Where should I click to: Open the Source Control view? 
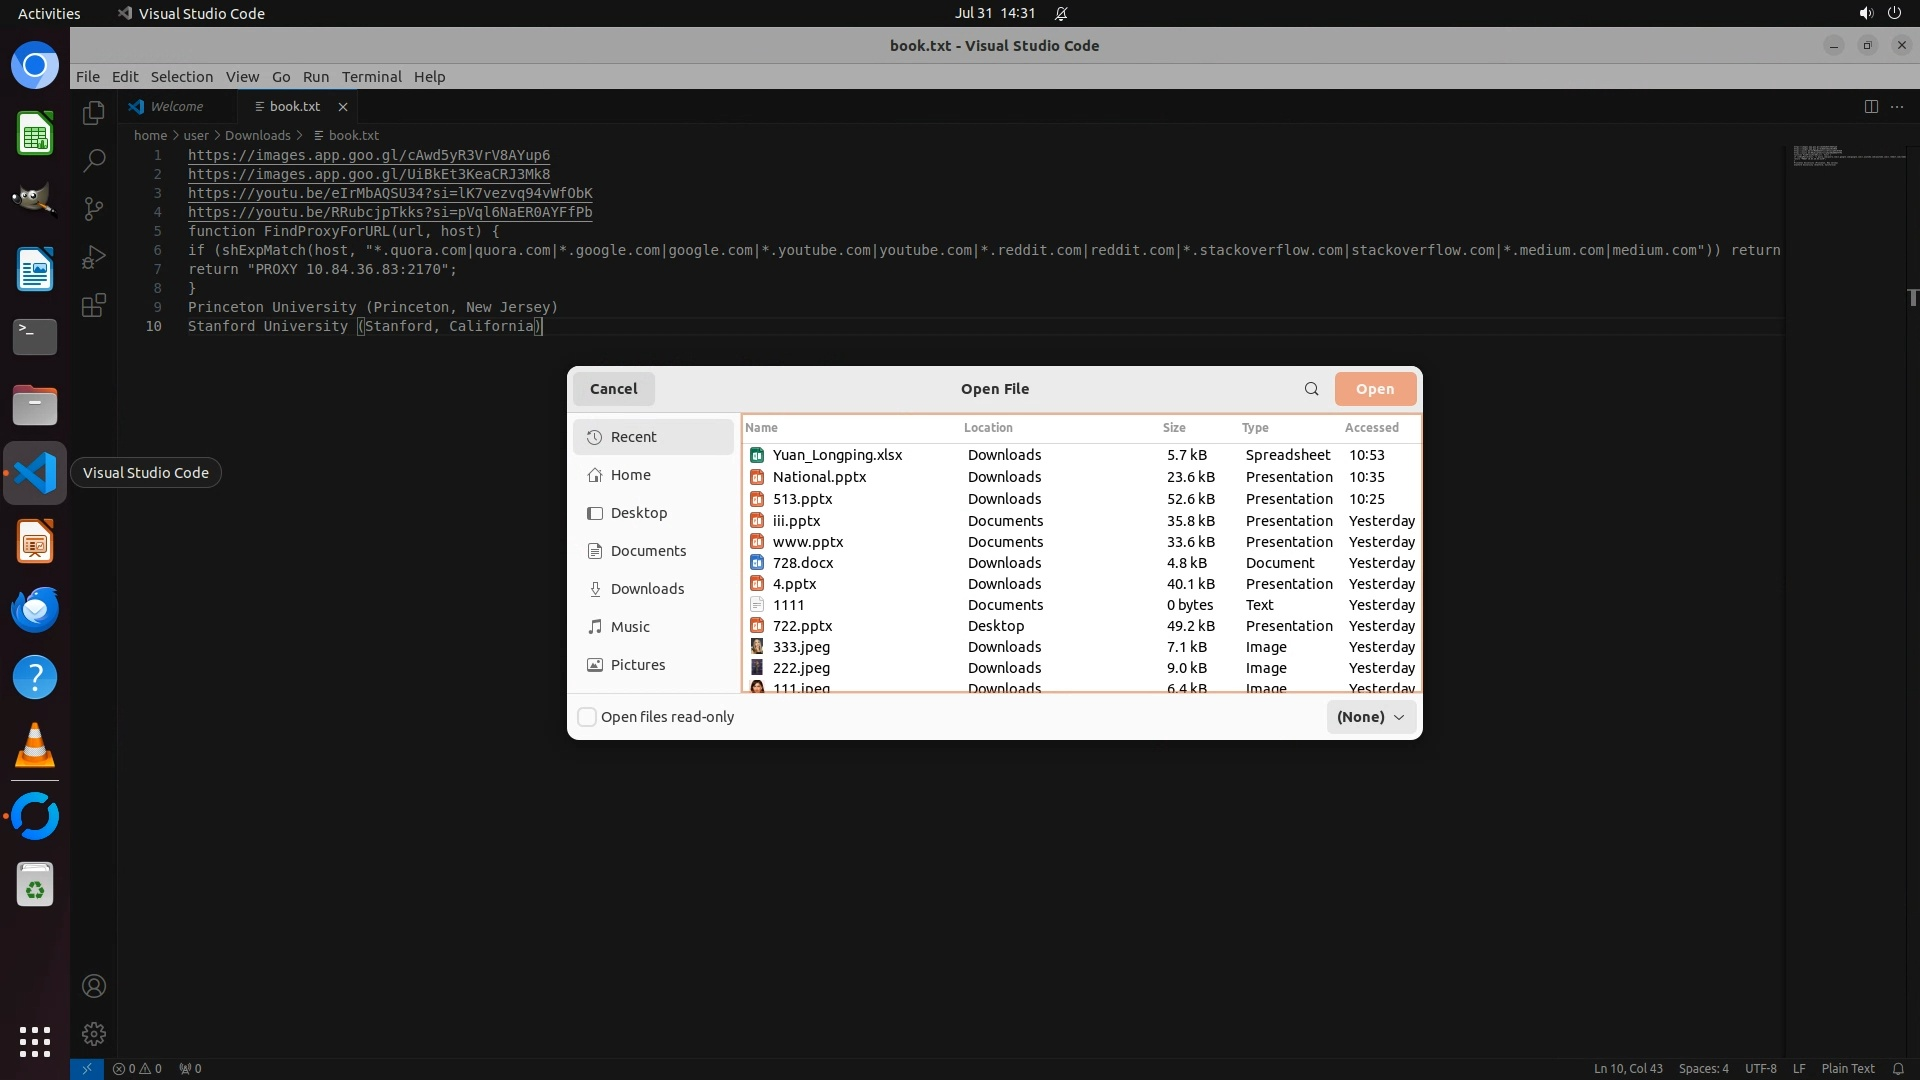(94, 208)
